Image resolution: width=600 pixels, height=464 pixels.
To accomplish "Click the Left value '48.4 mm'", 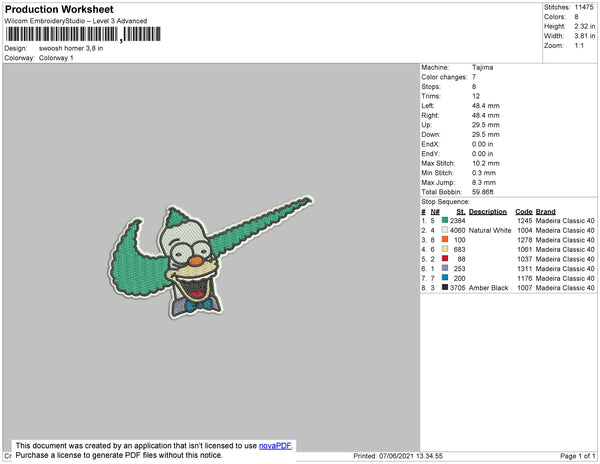I will coord(486,106).
